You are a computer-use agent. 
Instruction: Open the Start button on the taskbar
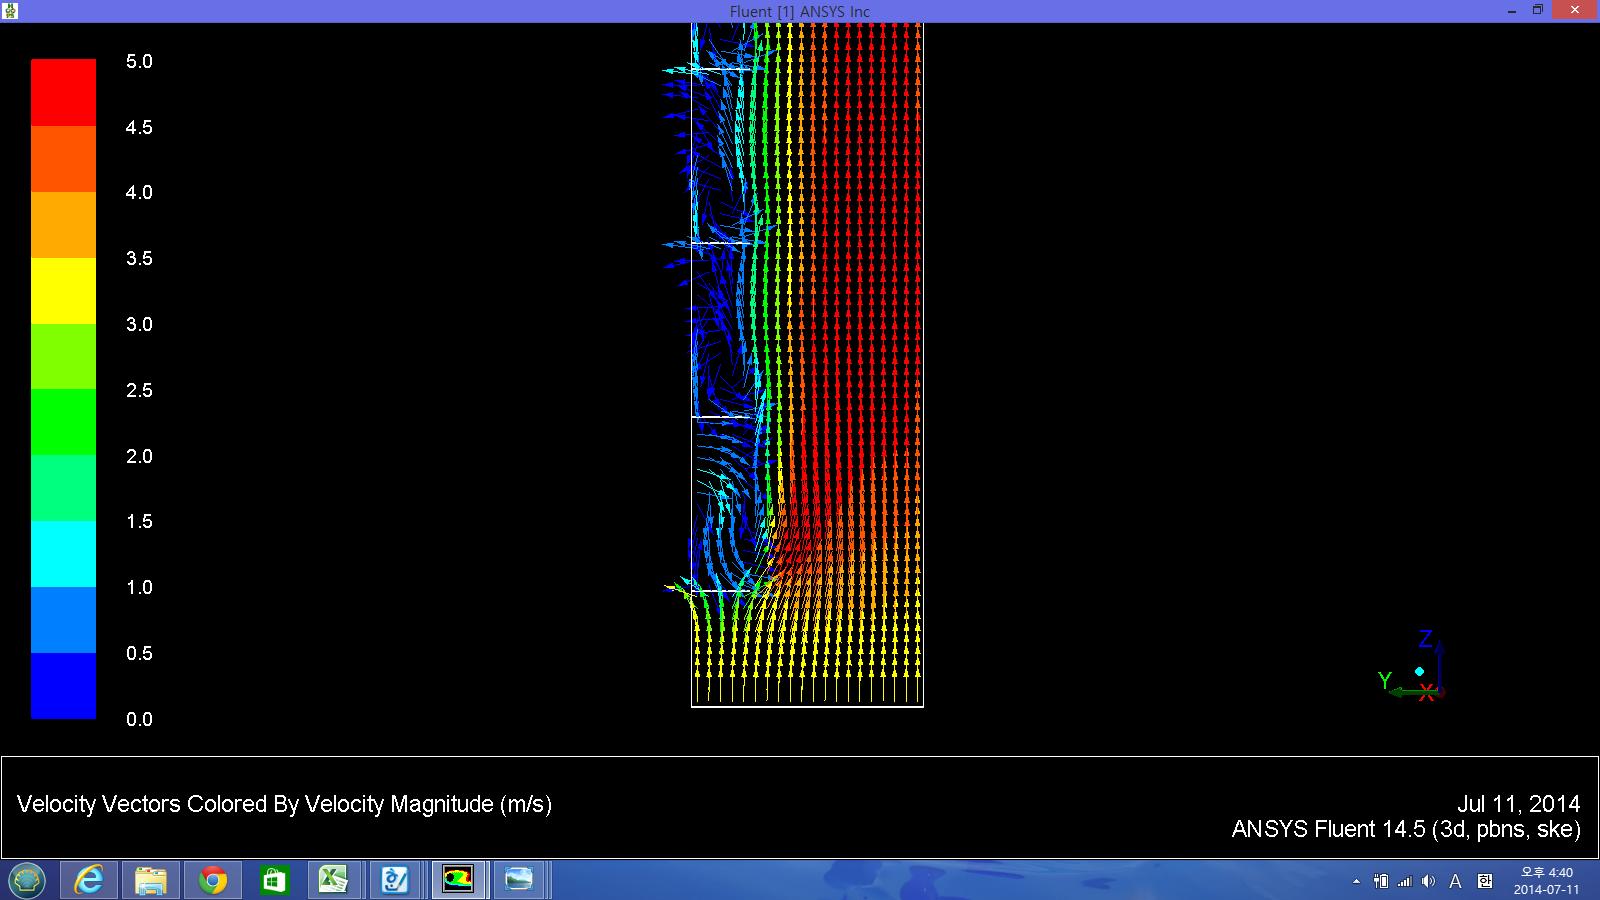pyautogui.click(x=26, y=880)
